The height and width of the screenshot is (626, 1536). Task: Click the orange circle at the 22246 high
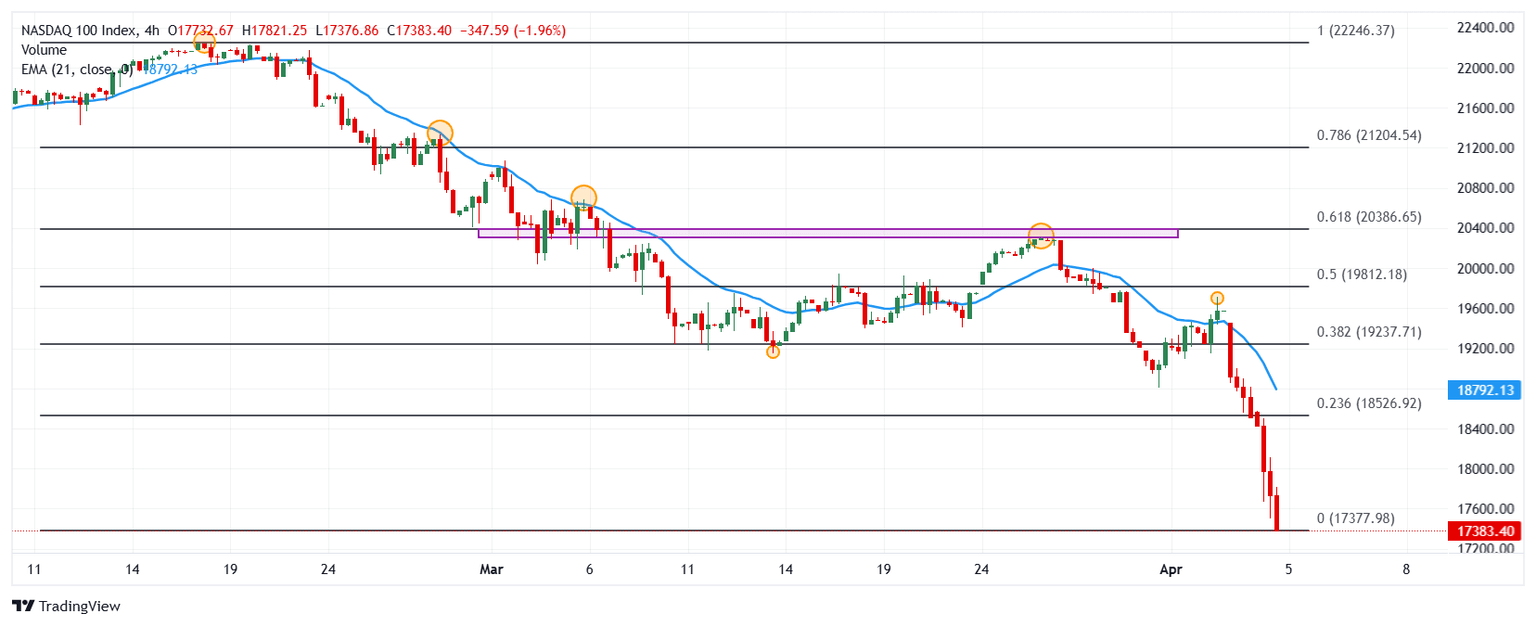click(x=204, y=41)
